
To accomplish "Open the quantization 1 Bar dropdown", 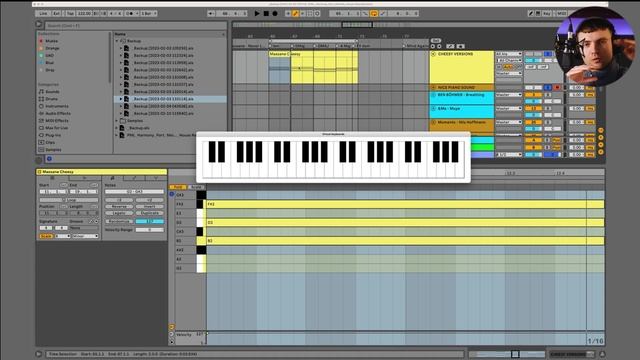I will coord(149,13).
